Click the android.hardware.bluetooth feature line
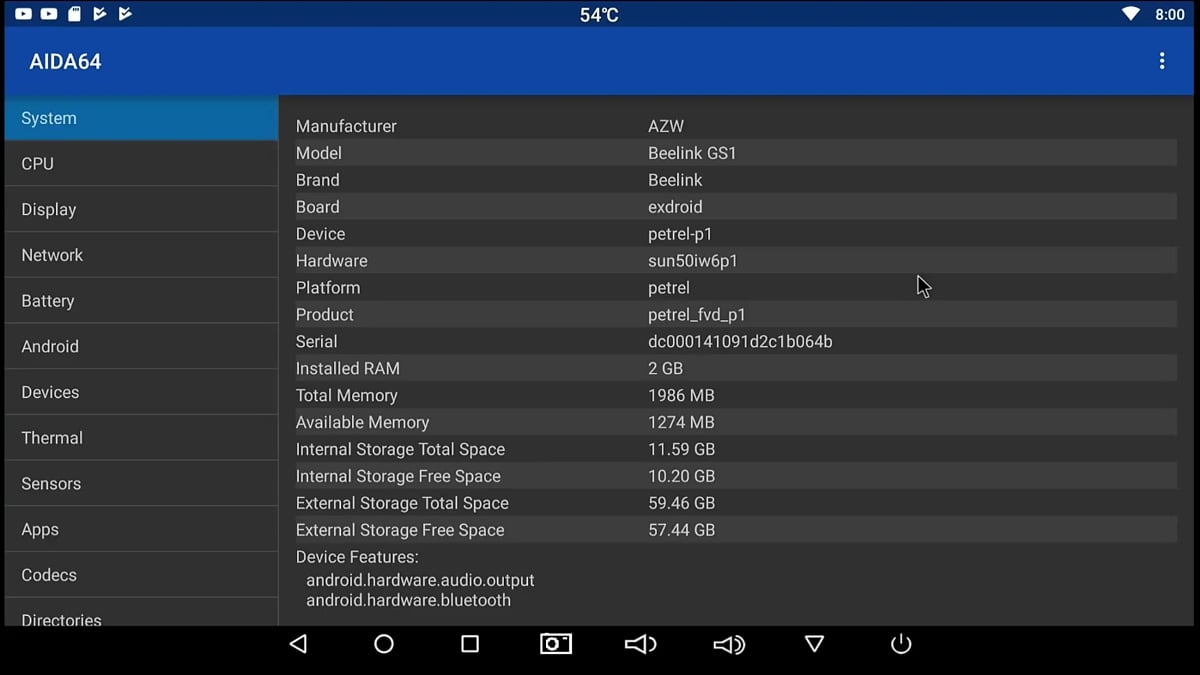The image size is (1200, 675). [x=408, y=600]
